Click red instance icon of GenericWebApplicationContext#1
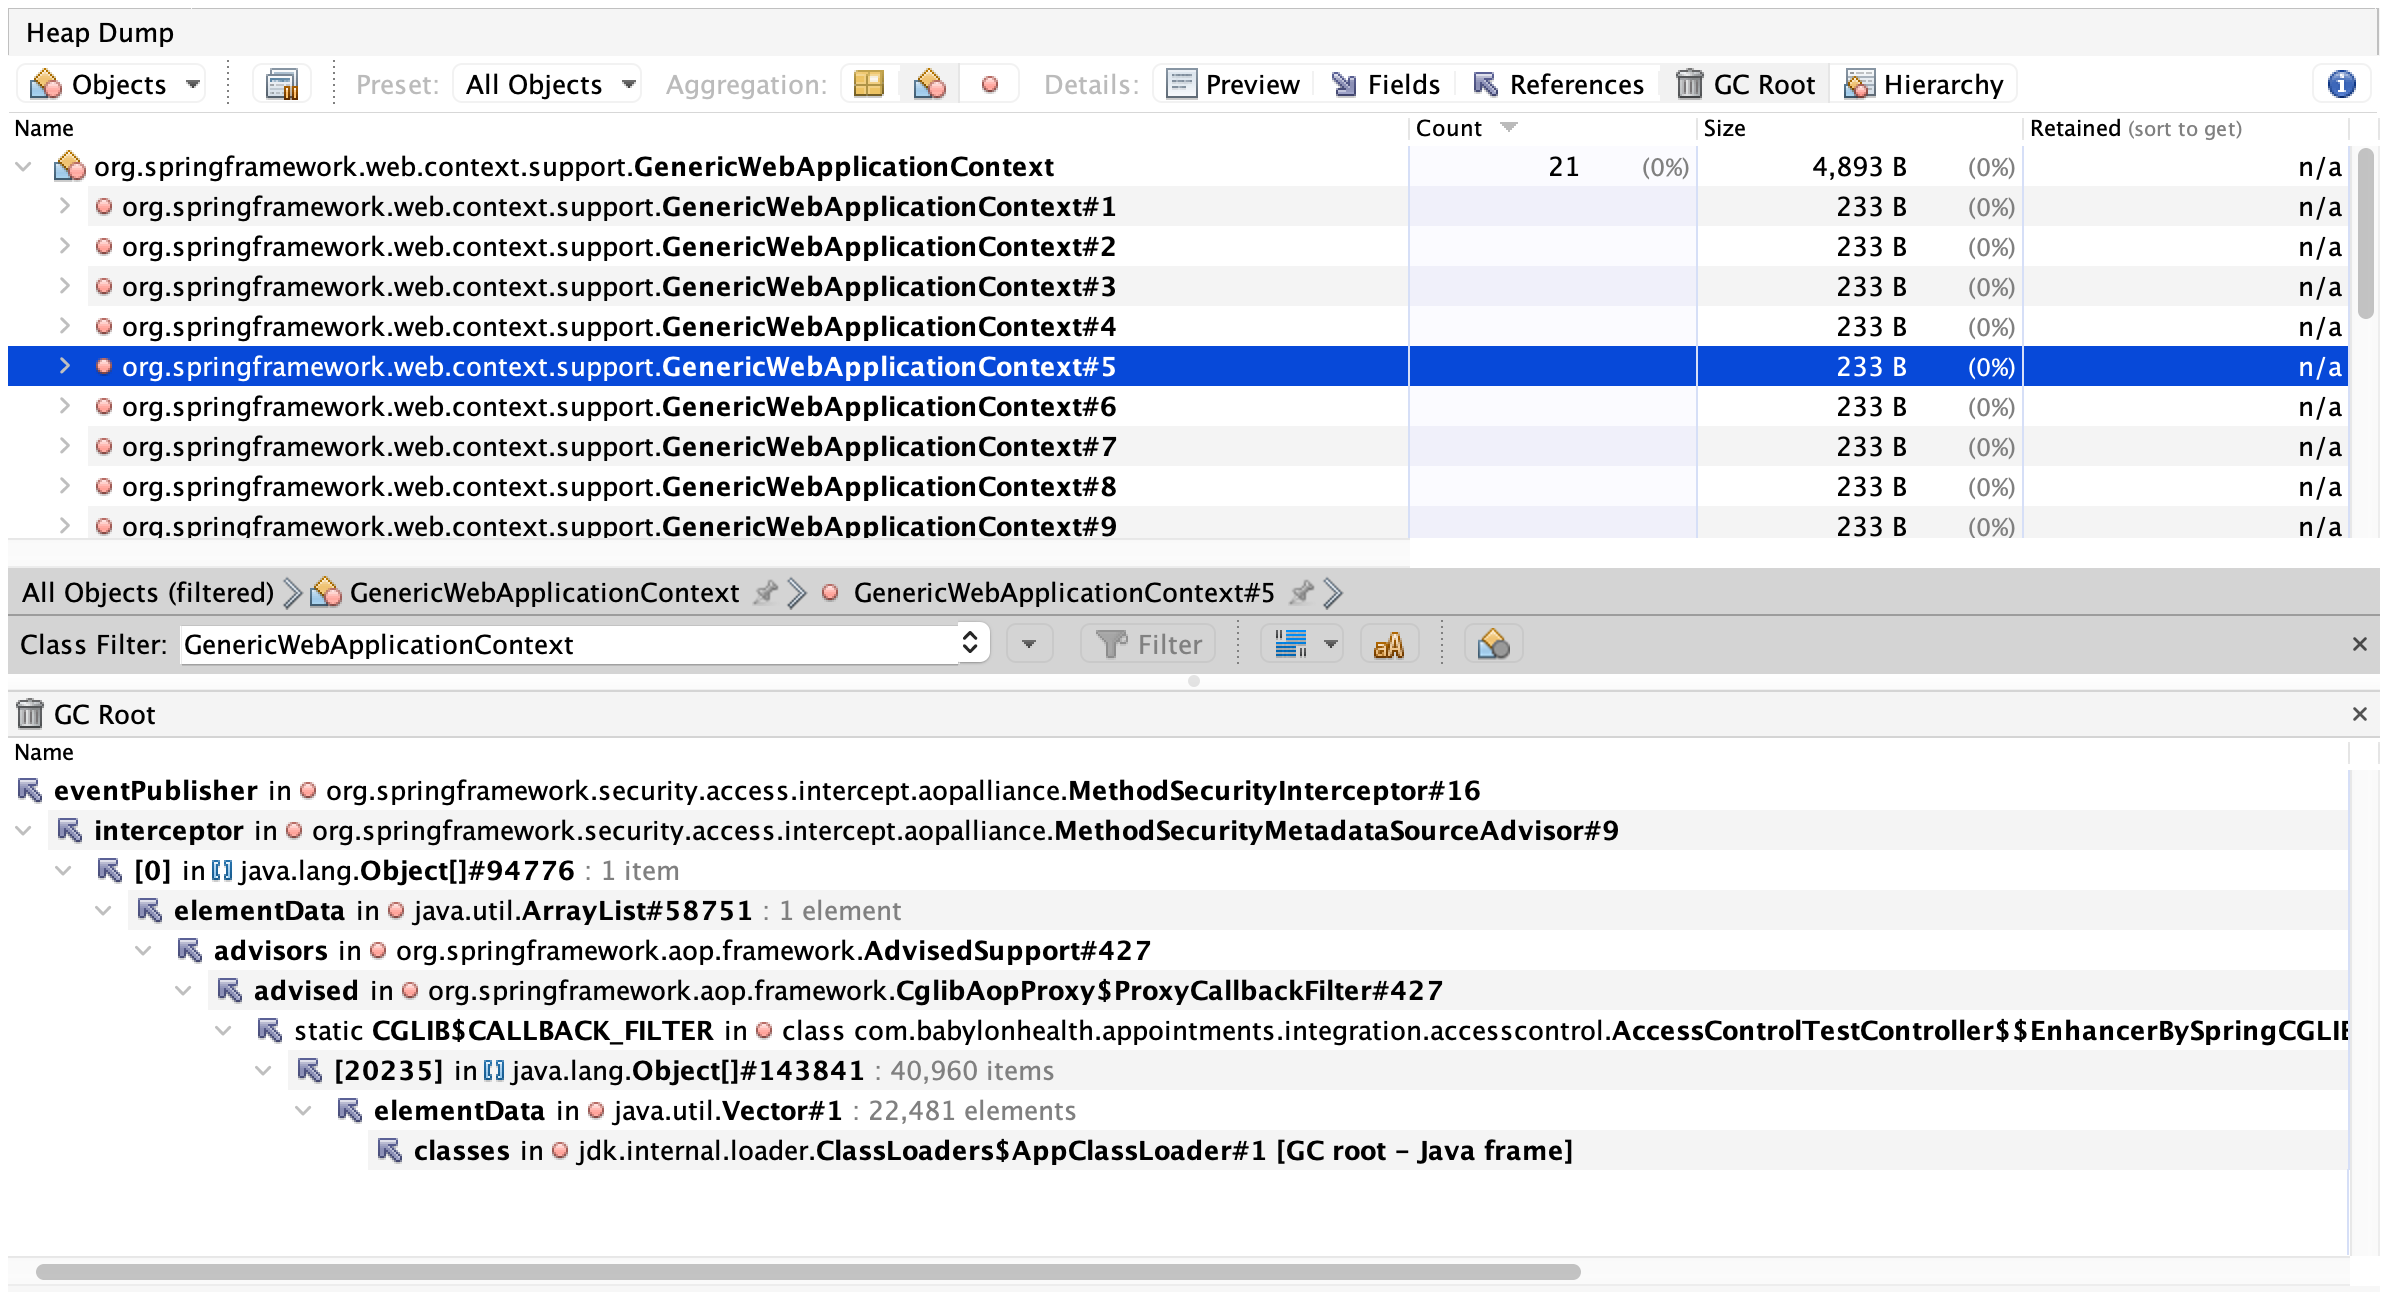2386x1292 pixels. [103, 206]
